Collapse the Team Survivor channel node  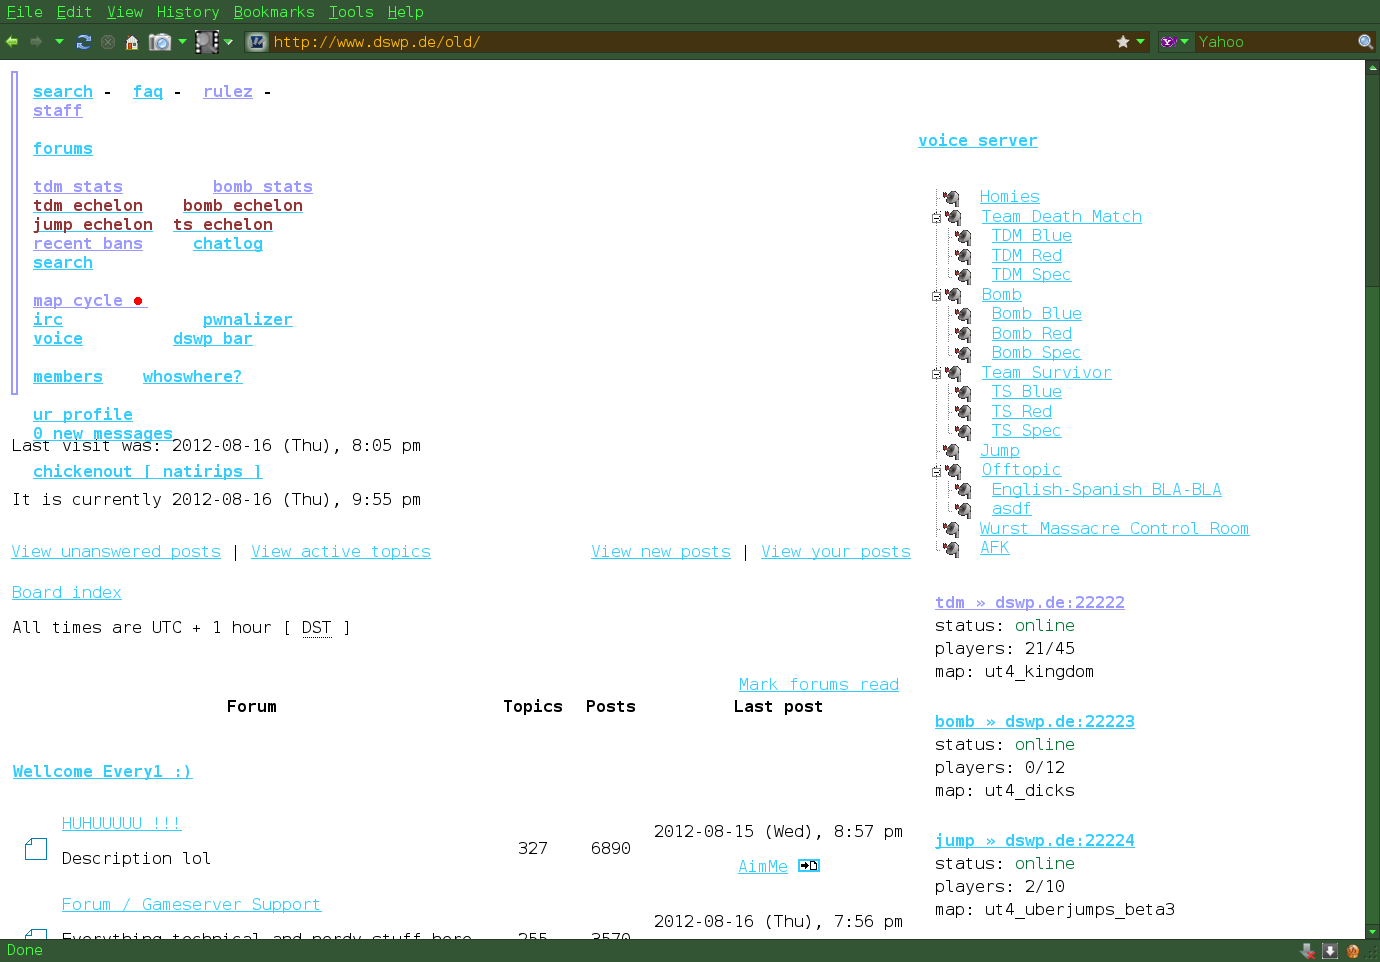click(x=936, y=373)
